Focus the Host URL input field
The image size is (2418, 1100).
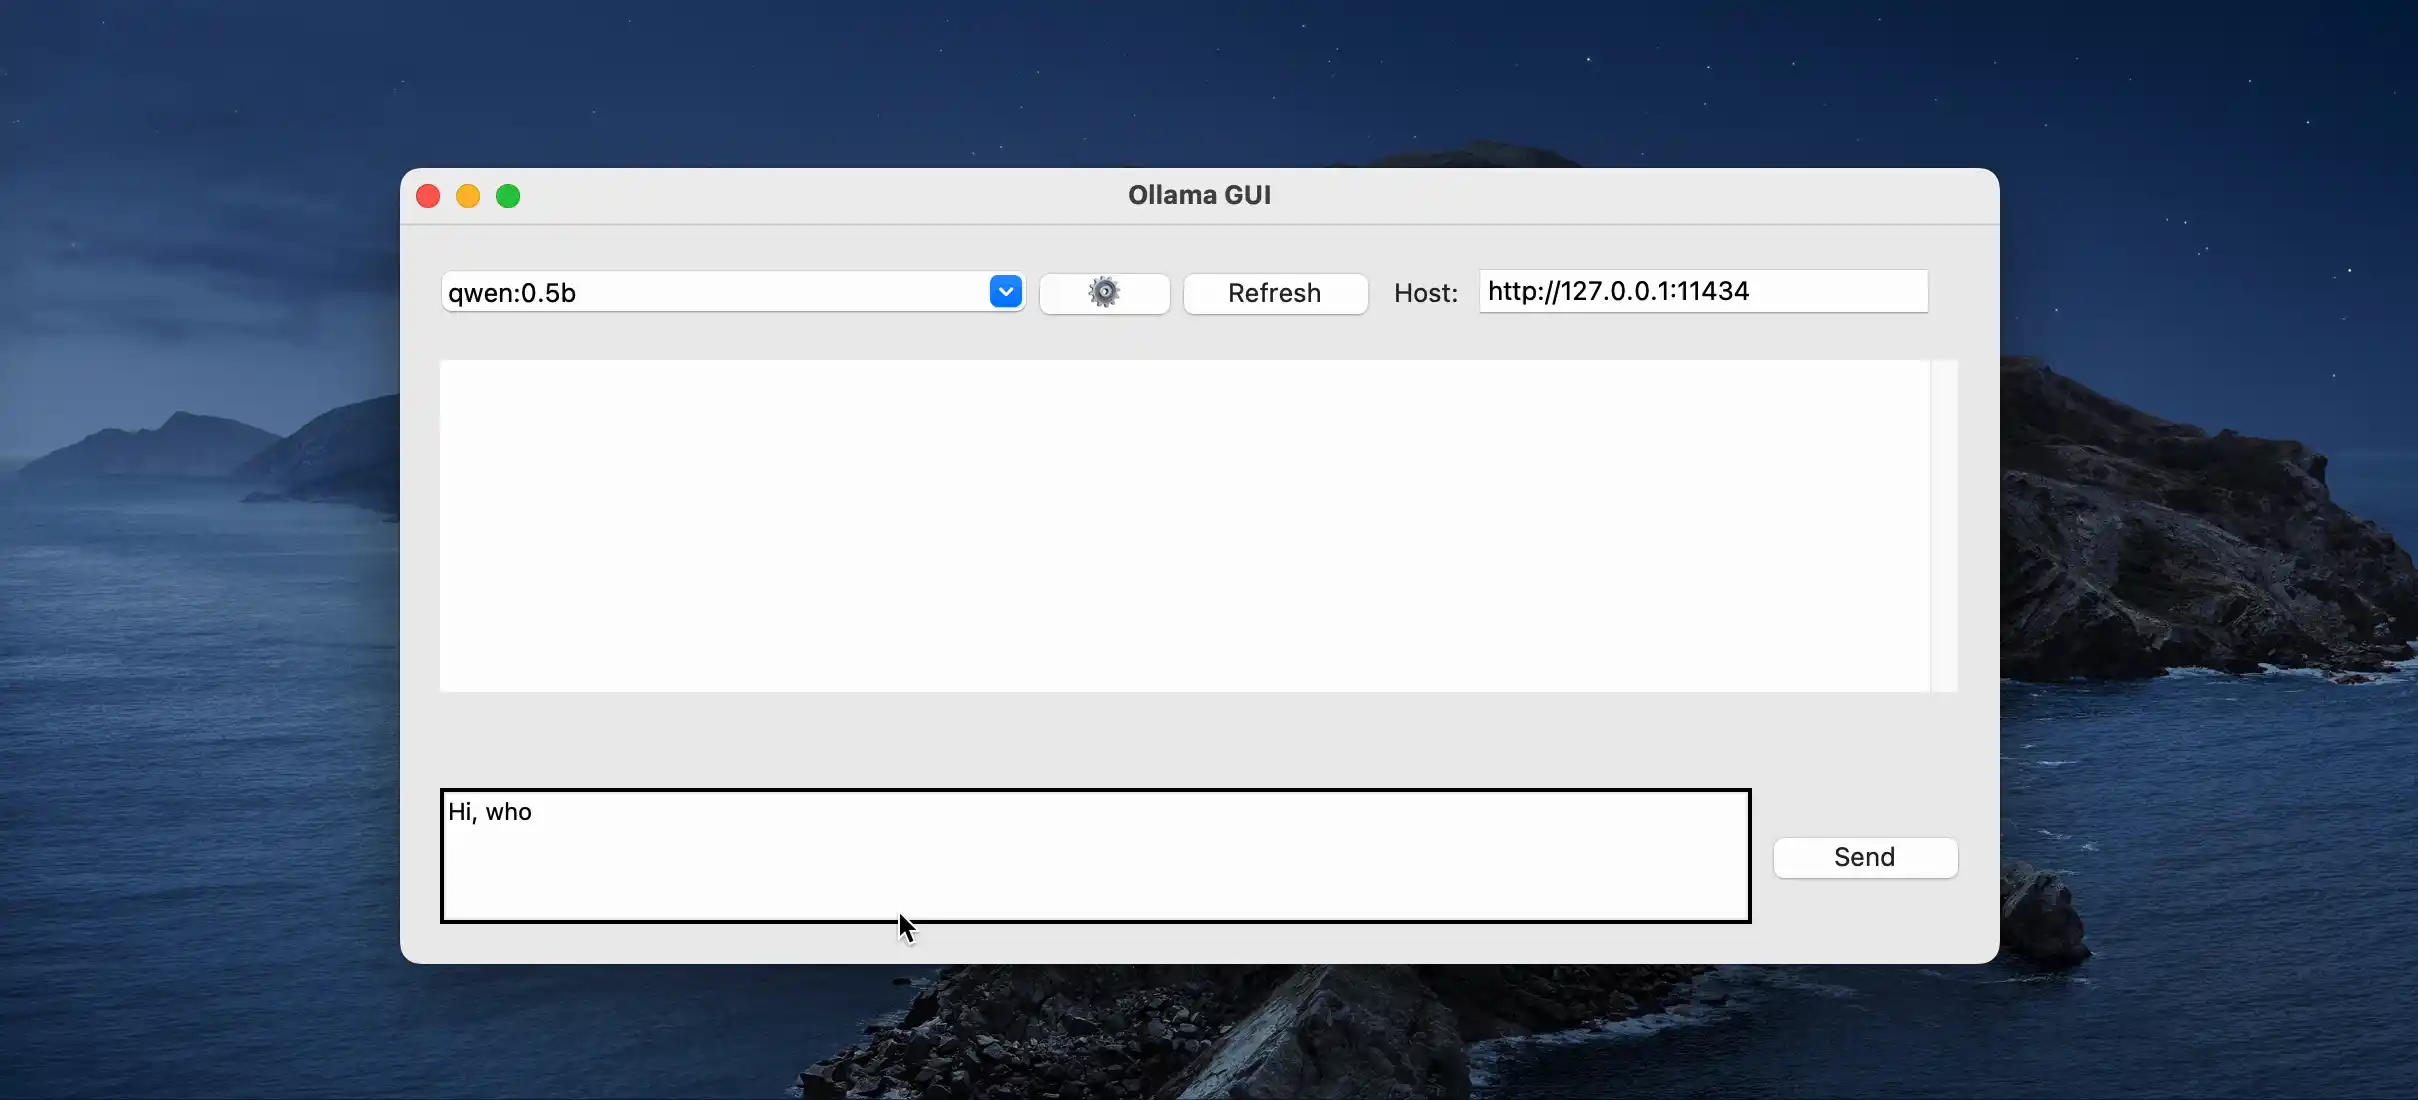(x=1702, y=291)
